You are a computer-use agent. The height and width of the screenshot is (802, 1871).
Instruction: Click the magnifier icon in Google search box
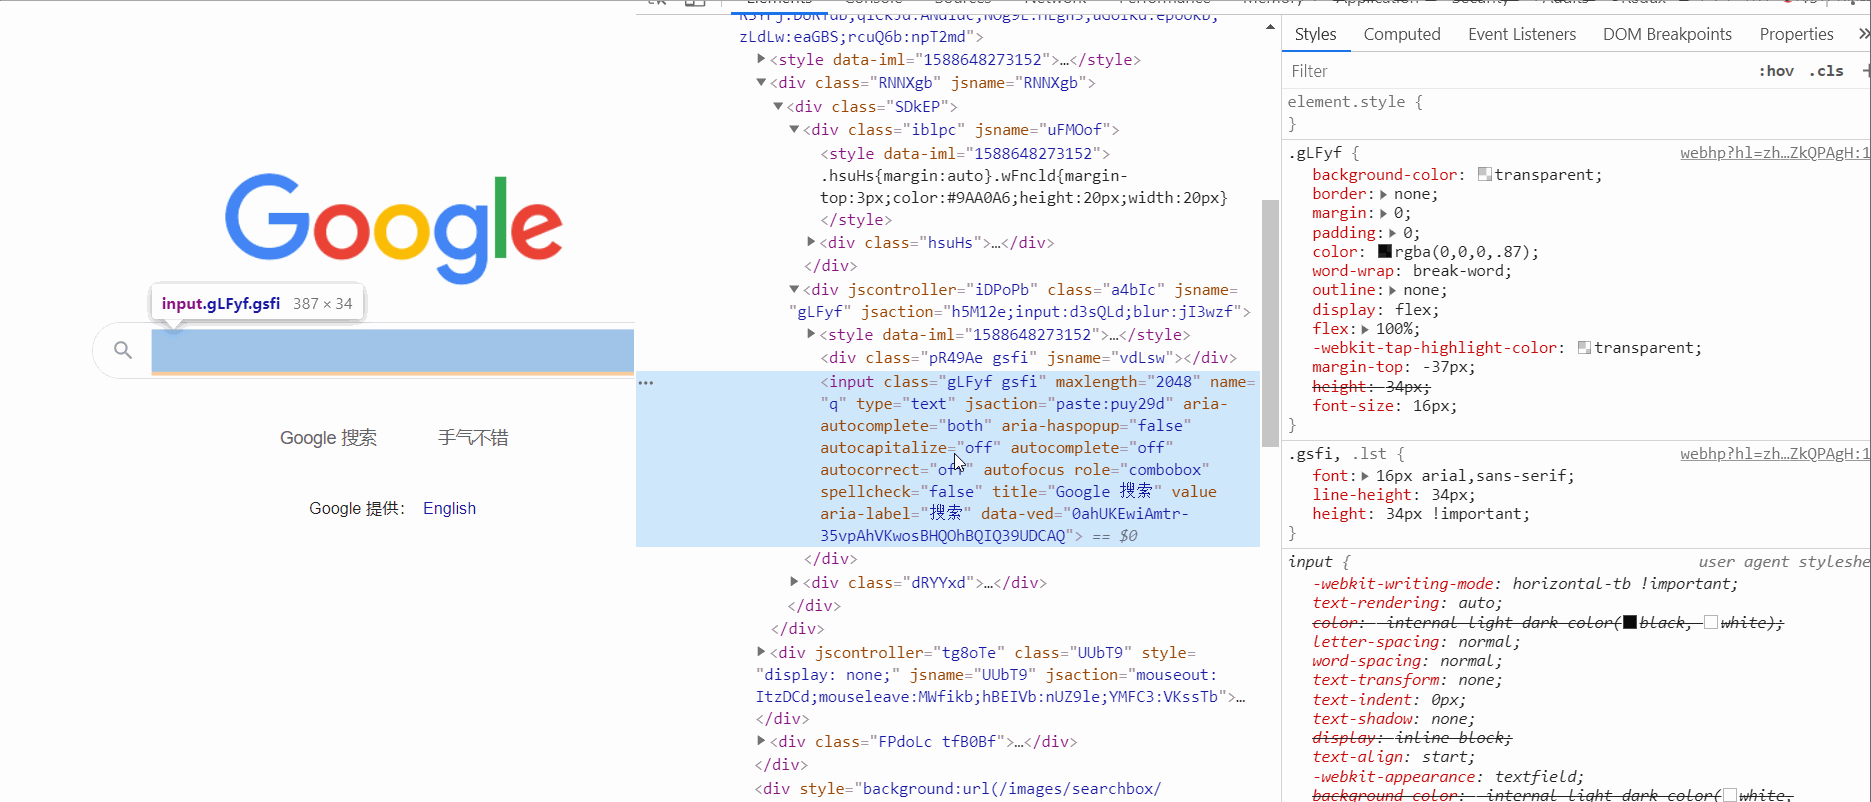coord(123,350)
